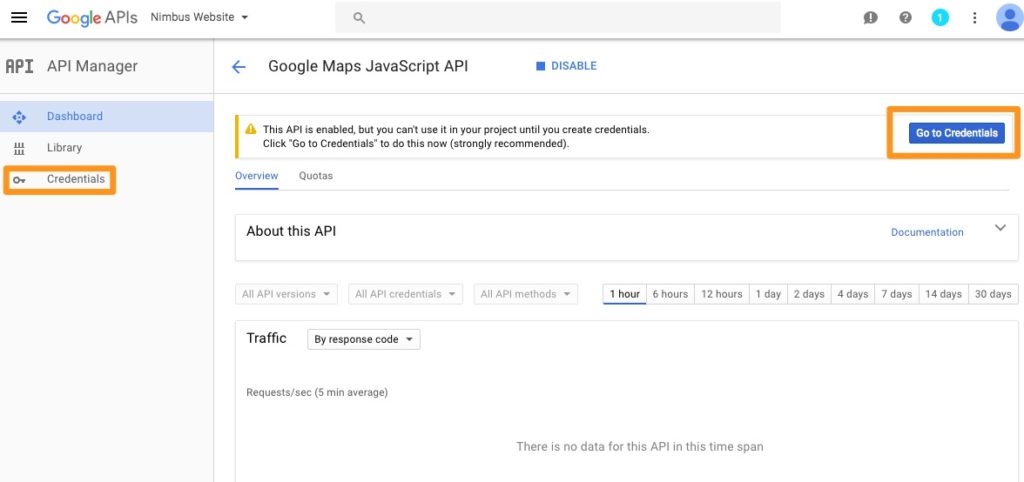Go back using the left arrow
The width and height of the screenshot is (1024, 482).
tap(238, 67)
